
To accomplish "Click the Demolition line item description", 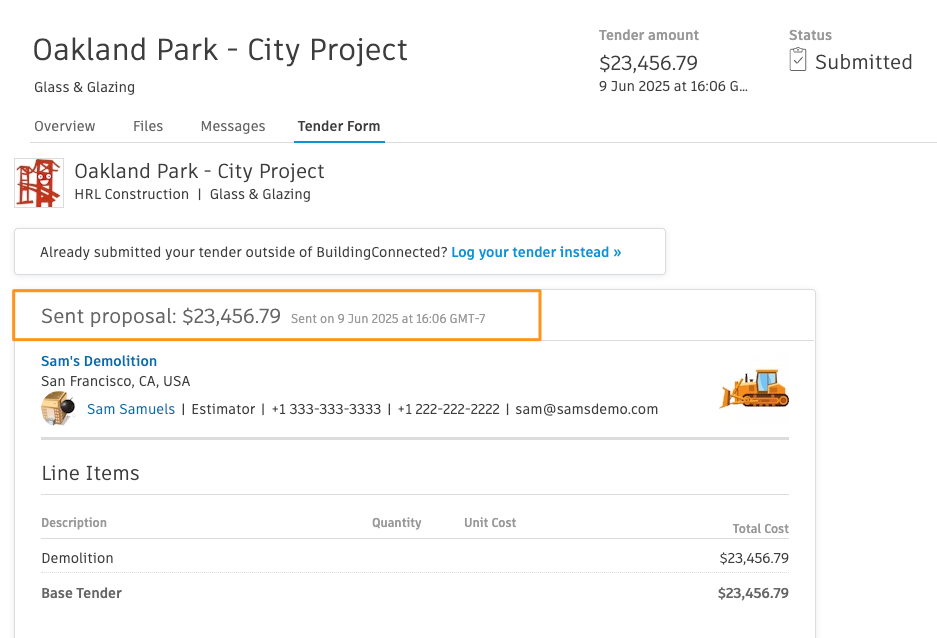I will [x=77, y=558].
